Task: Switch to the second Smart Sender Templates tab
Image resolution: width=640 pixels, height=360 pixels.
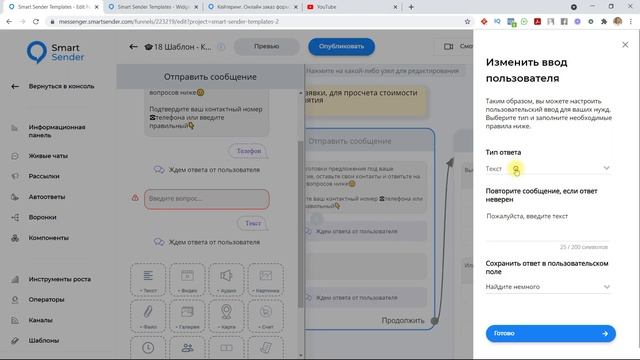Action: click(153, 7)
